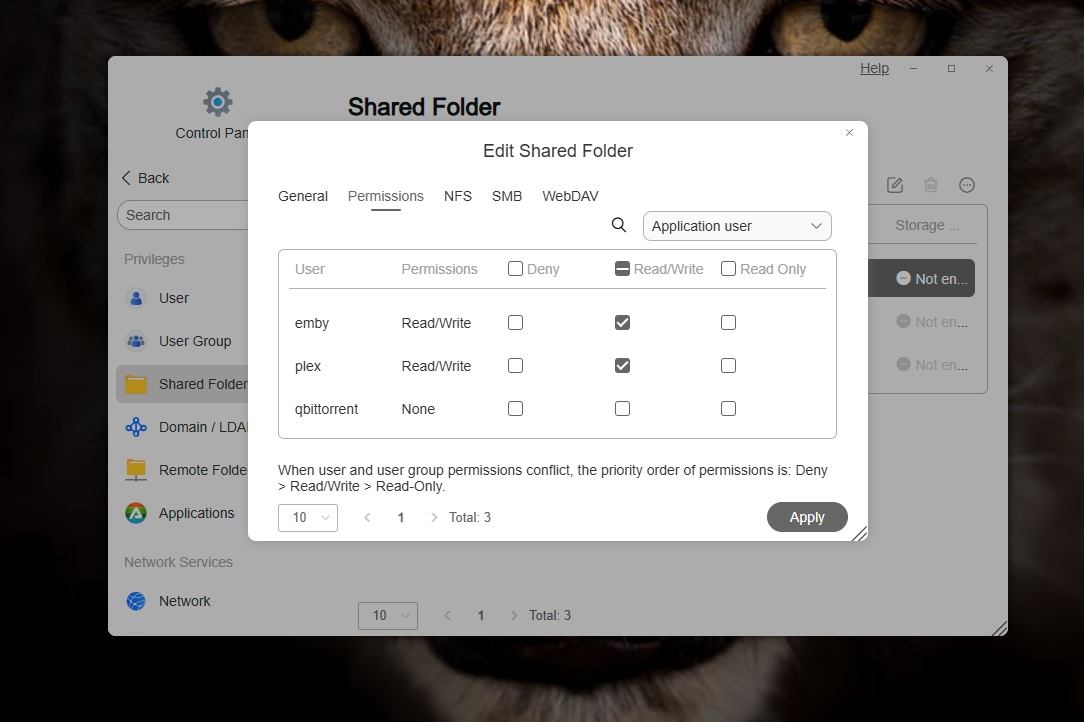The image size is (1084, 722).
Task: Click second row Not en... status
Action: pyautogui.click(x=932, y=322)
